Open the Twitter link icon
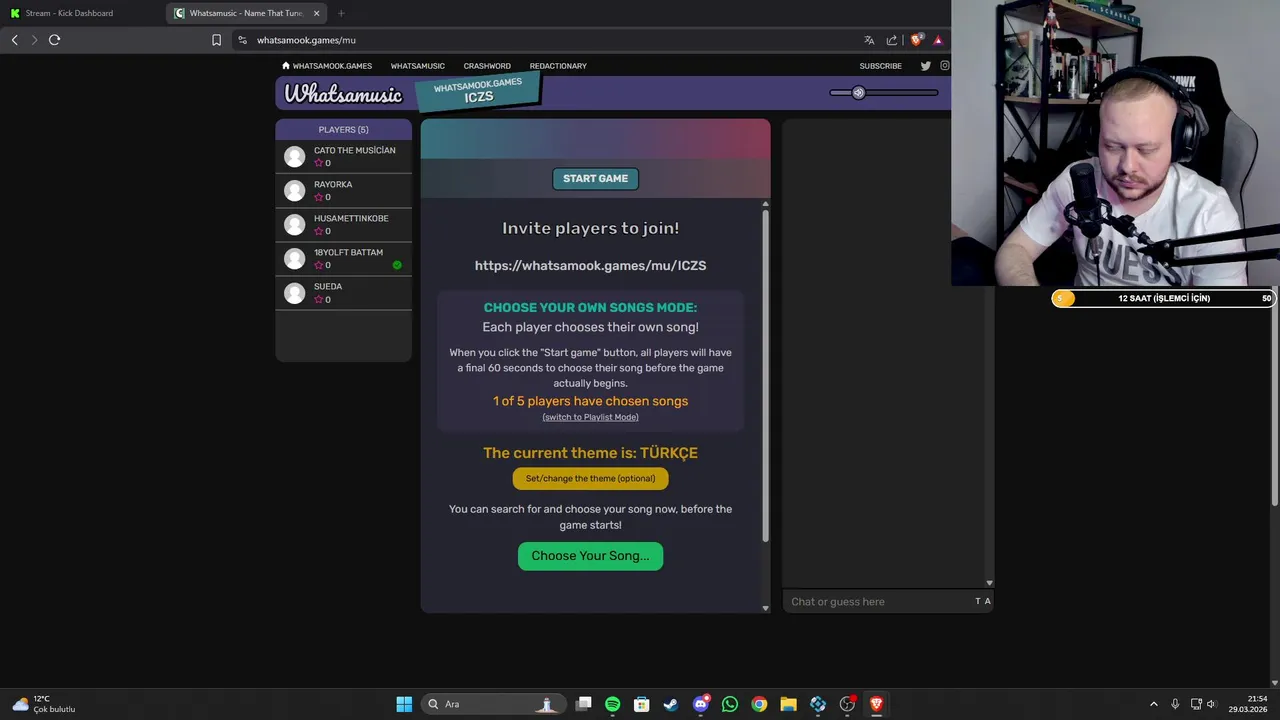The image size is (1280, 720). pos(925,66)
